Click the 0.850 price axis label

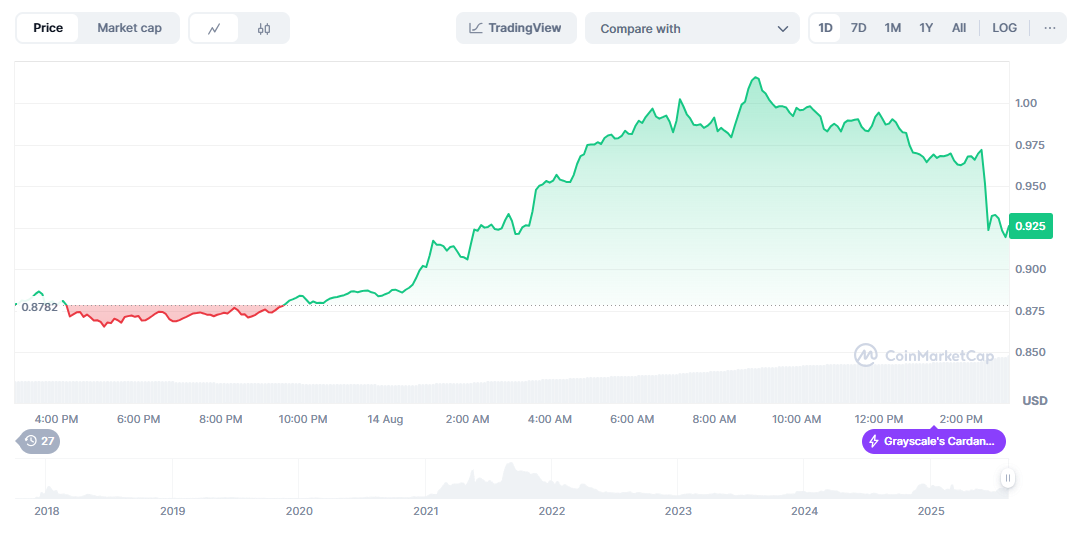coord(1031,352)
